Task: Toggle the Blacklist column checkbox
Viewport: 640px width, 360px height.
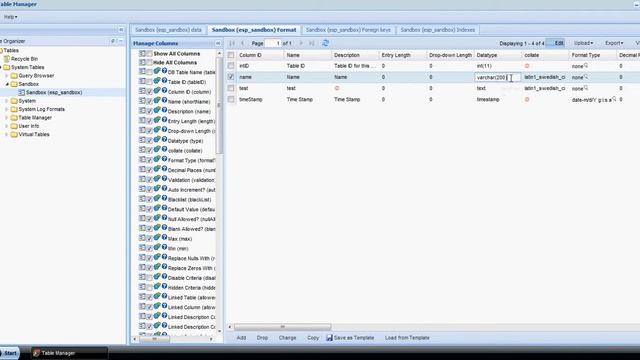Action: (x=149, y=199)
